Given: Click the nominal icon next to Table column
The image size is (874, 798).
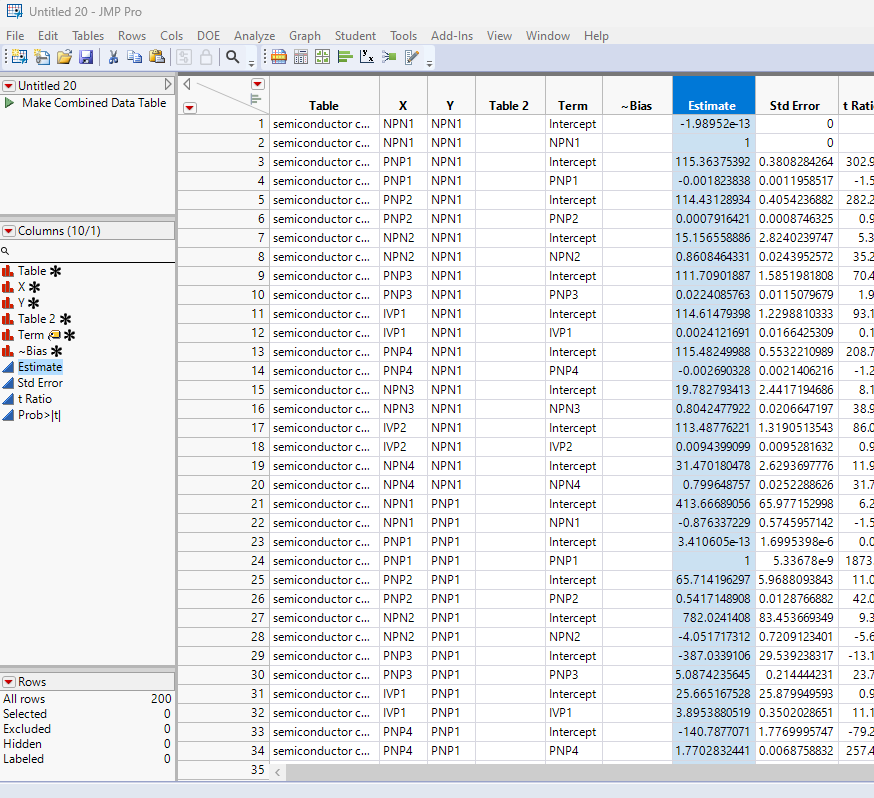Looking at the screenshot, I should (8, 271).
